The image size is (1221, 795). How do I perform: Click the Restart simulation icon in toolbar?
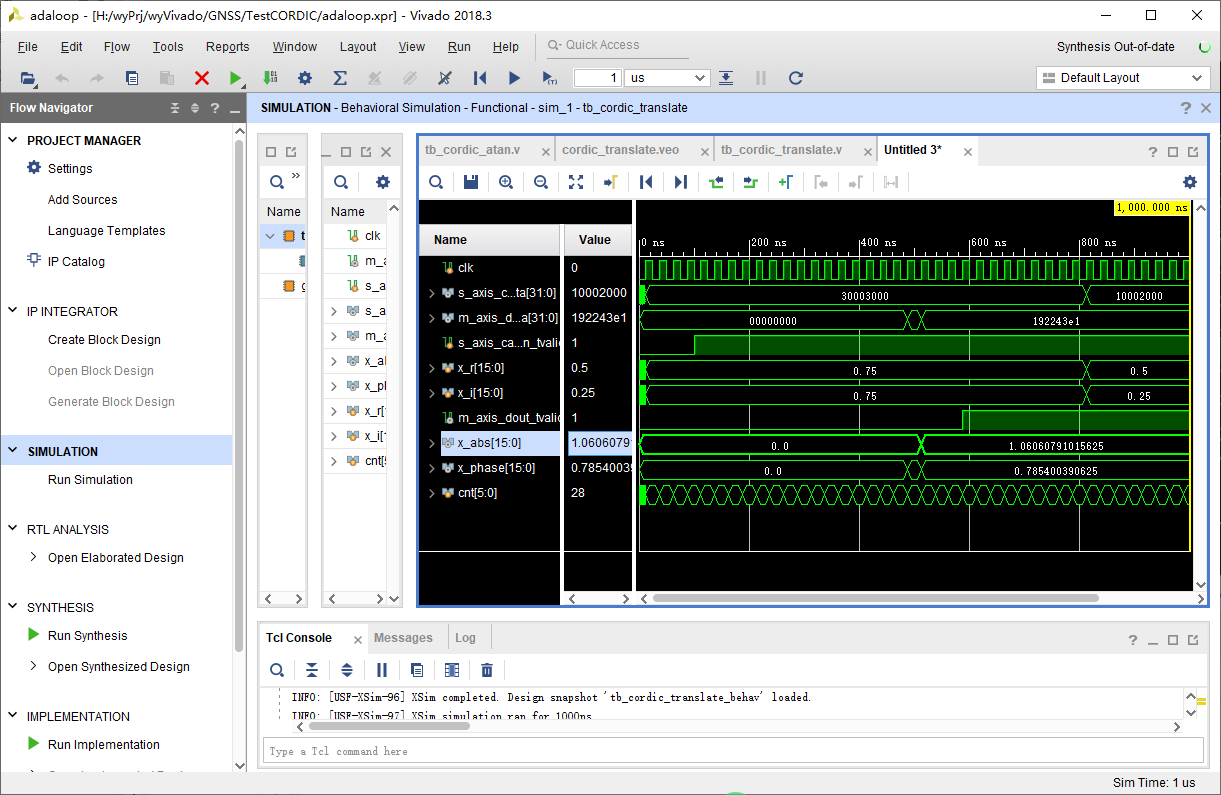click(479, 78)
